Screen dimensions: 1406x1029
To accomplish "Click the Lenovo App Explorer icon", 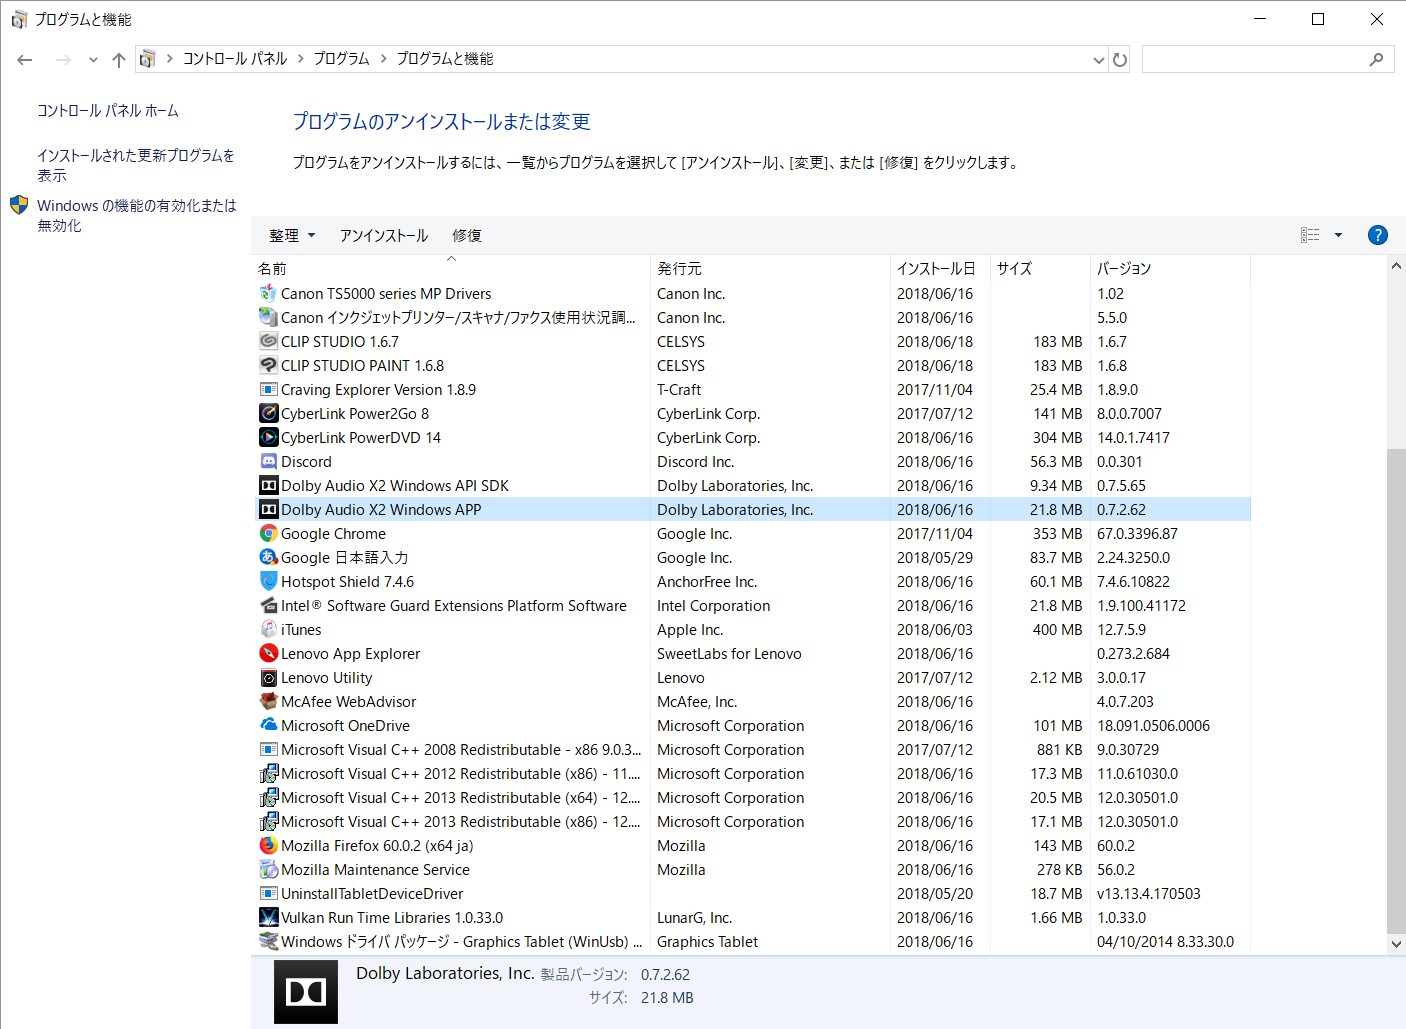I will coord(268,653).
